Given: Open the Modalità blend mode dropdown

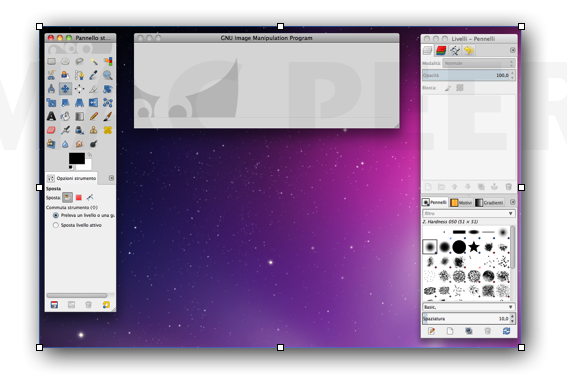Looking at the screenshot, I should (479, 63).
